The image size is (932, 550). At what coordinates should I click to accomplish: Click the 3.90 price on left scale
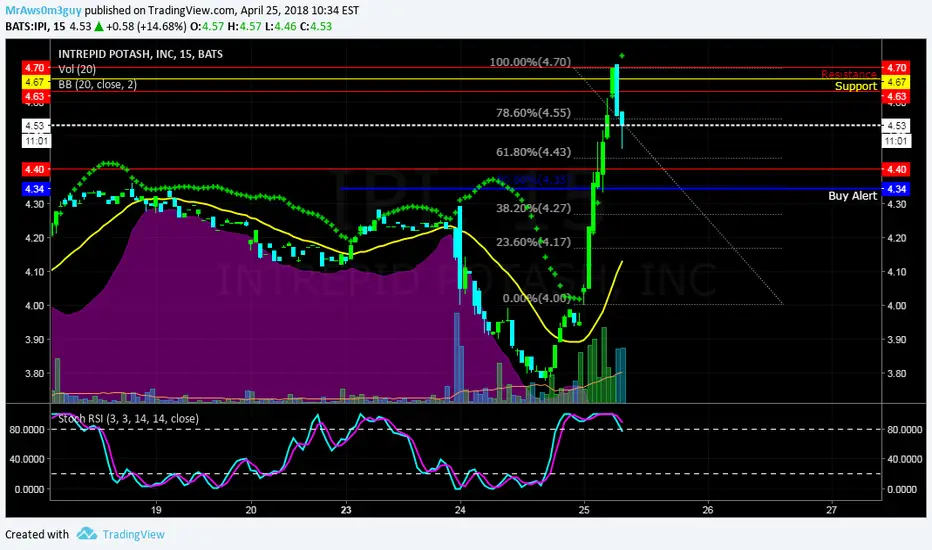point(34,340)
